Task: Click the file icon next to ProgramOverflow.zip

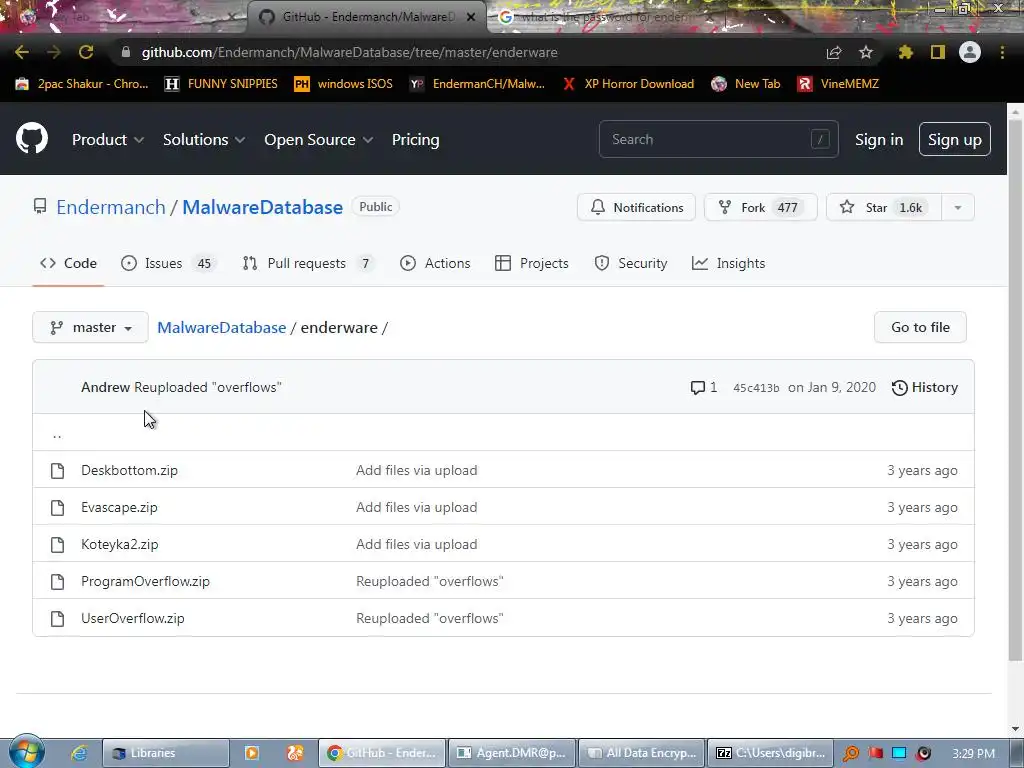Action: [57, 581]
